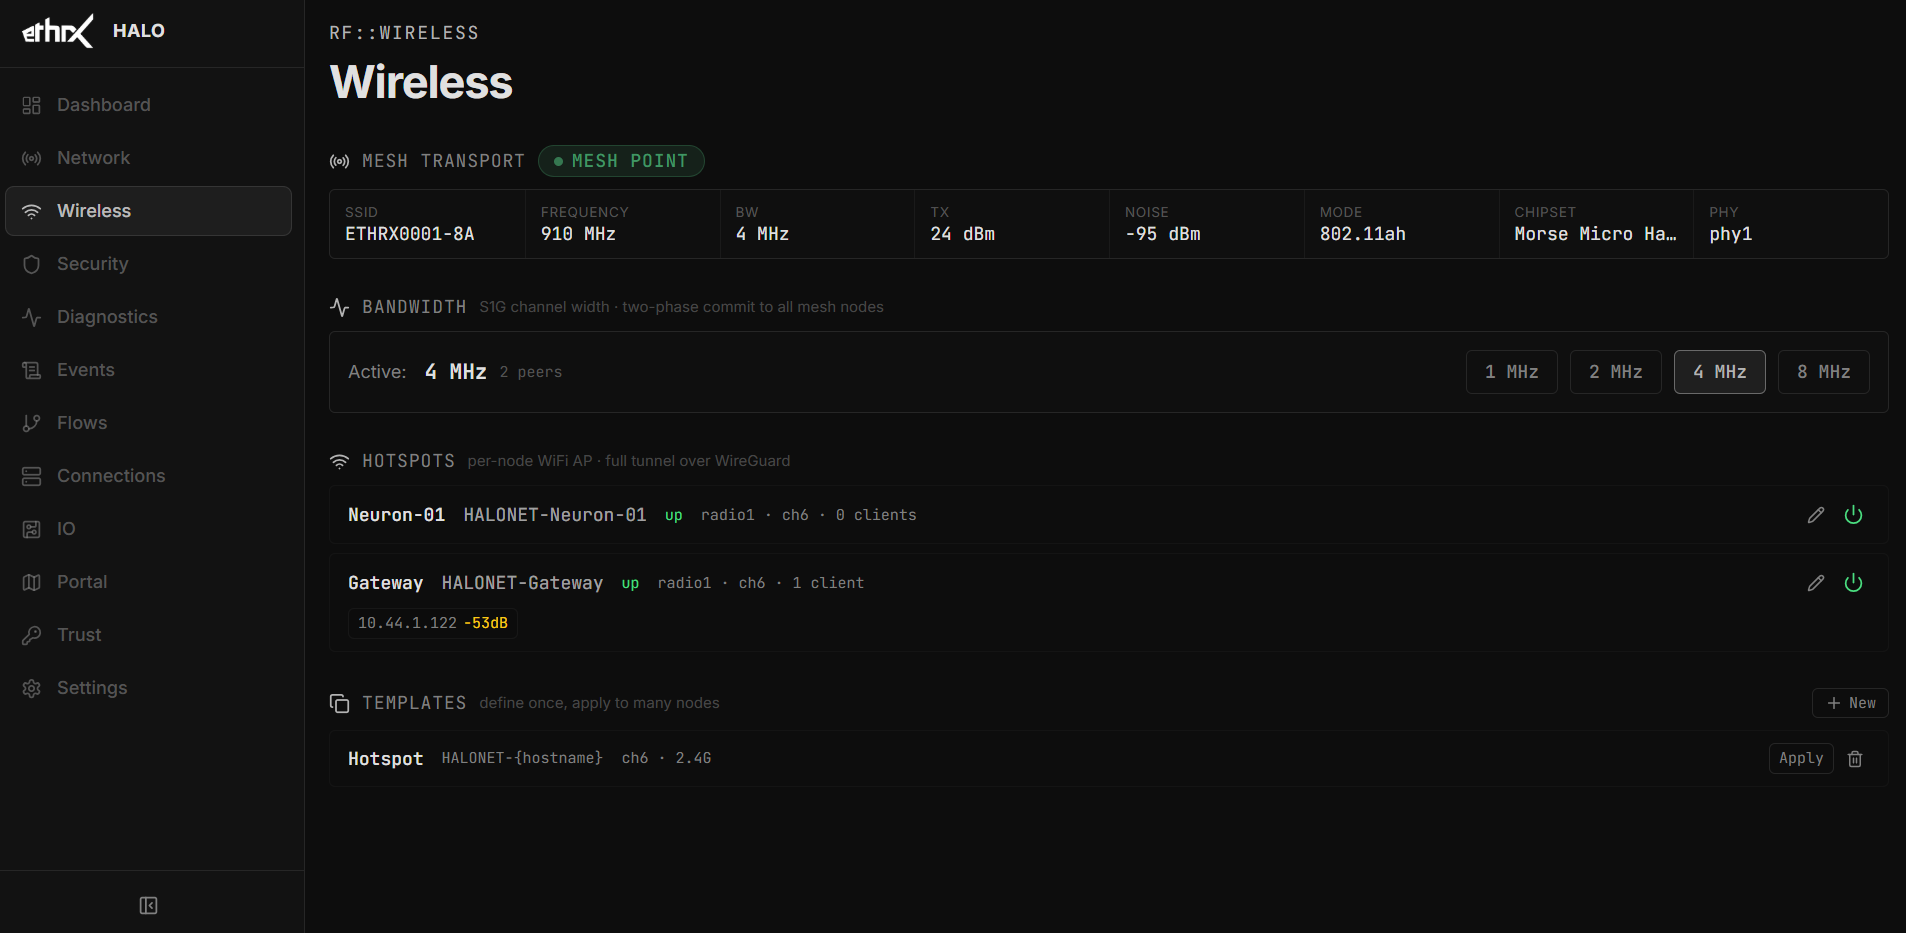
Task: Delete the Hotspot template with trash icon
Action: (1855, 759)
